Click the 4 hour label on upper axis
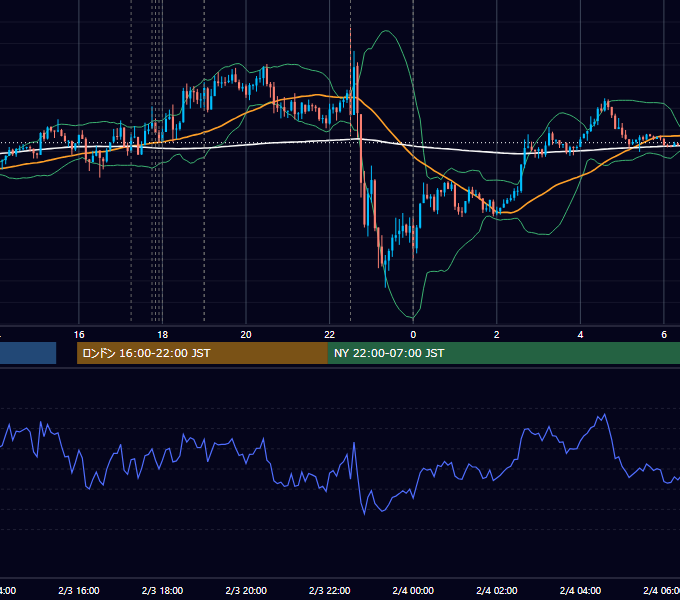This screenshot has height=600, width=680. pyautogui.click(x=580, y=335)
